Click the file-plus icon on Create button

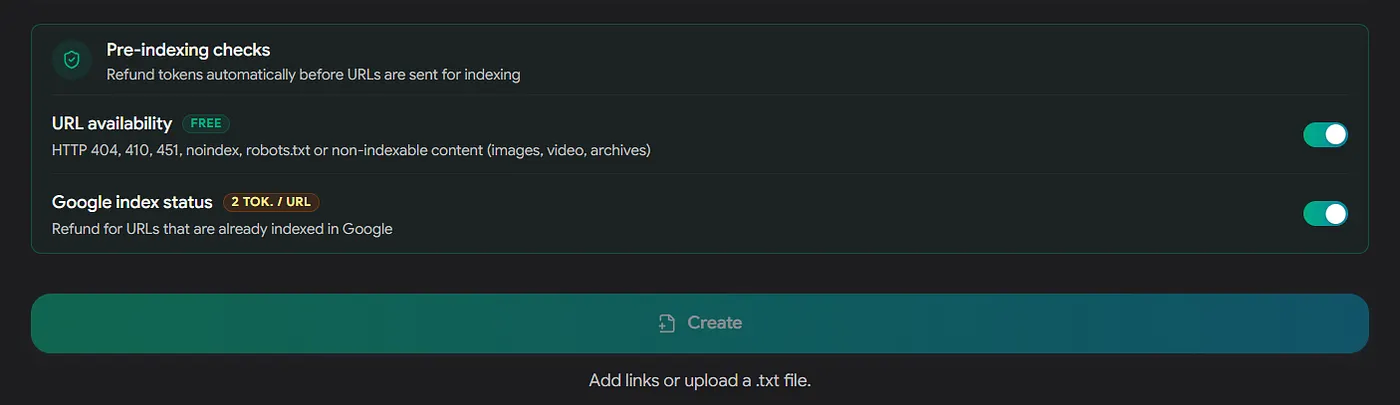(x=667, y=323)
